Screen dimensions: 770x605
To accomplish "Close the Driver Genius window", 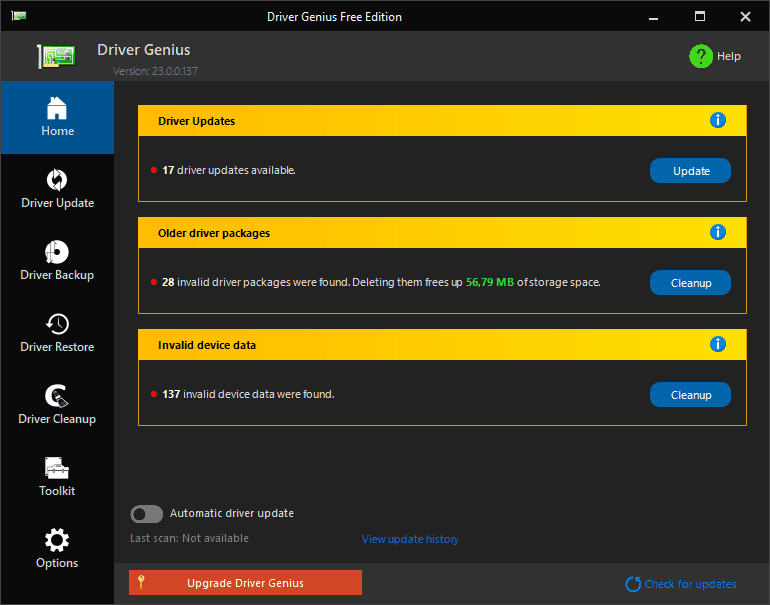I will pyautogui.click(x=745, y=17).
